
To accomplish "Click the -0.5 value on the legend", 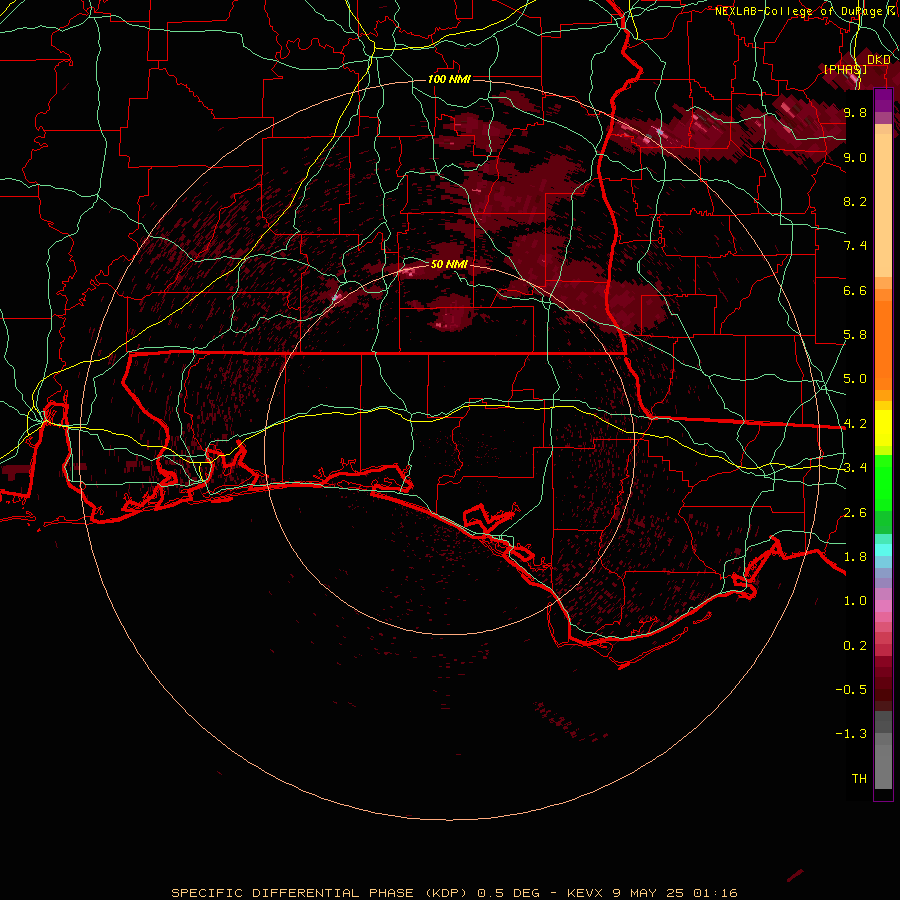I will 851,690.
